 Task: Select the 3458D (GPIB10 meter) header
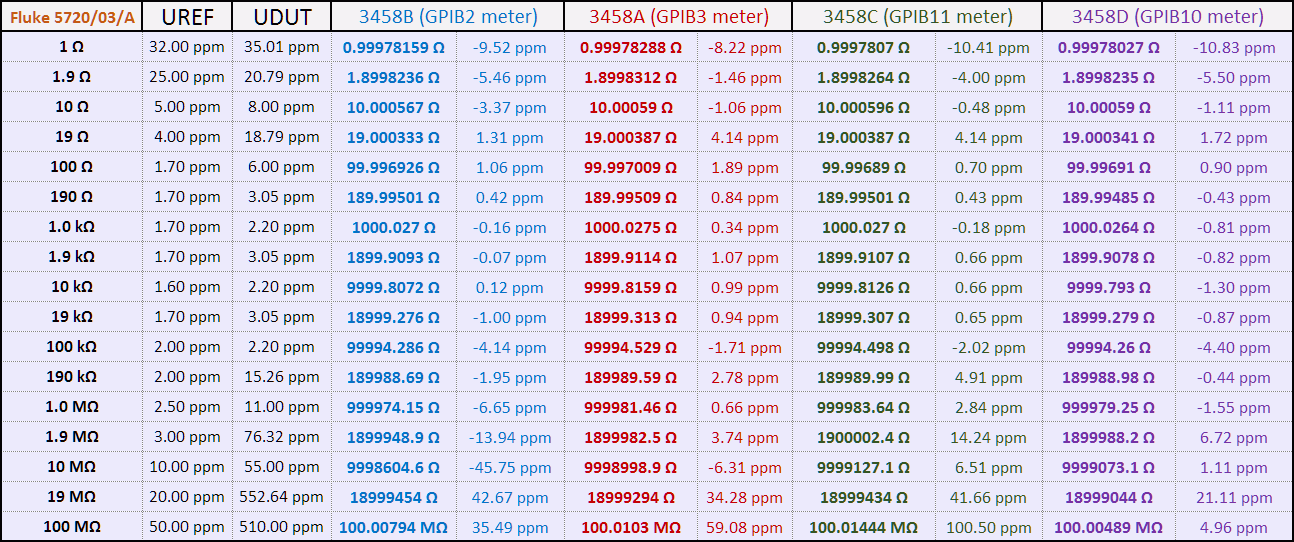[x=1167, y=16]
